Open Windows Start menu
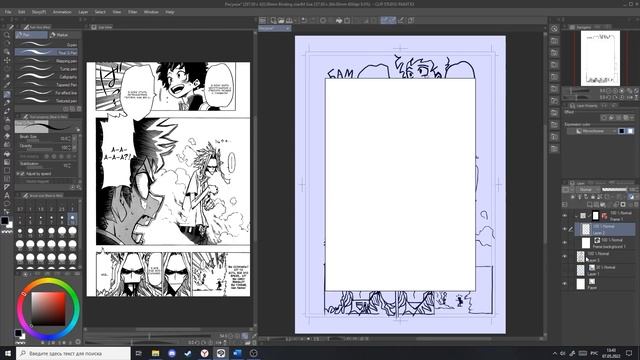 click(x=8, y=353)
